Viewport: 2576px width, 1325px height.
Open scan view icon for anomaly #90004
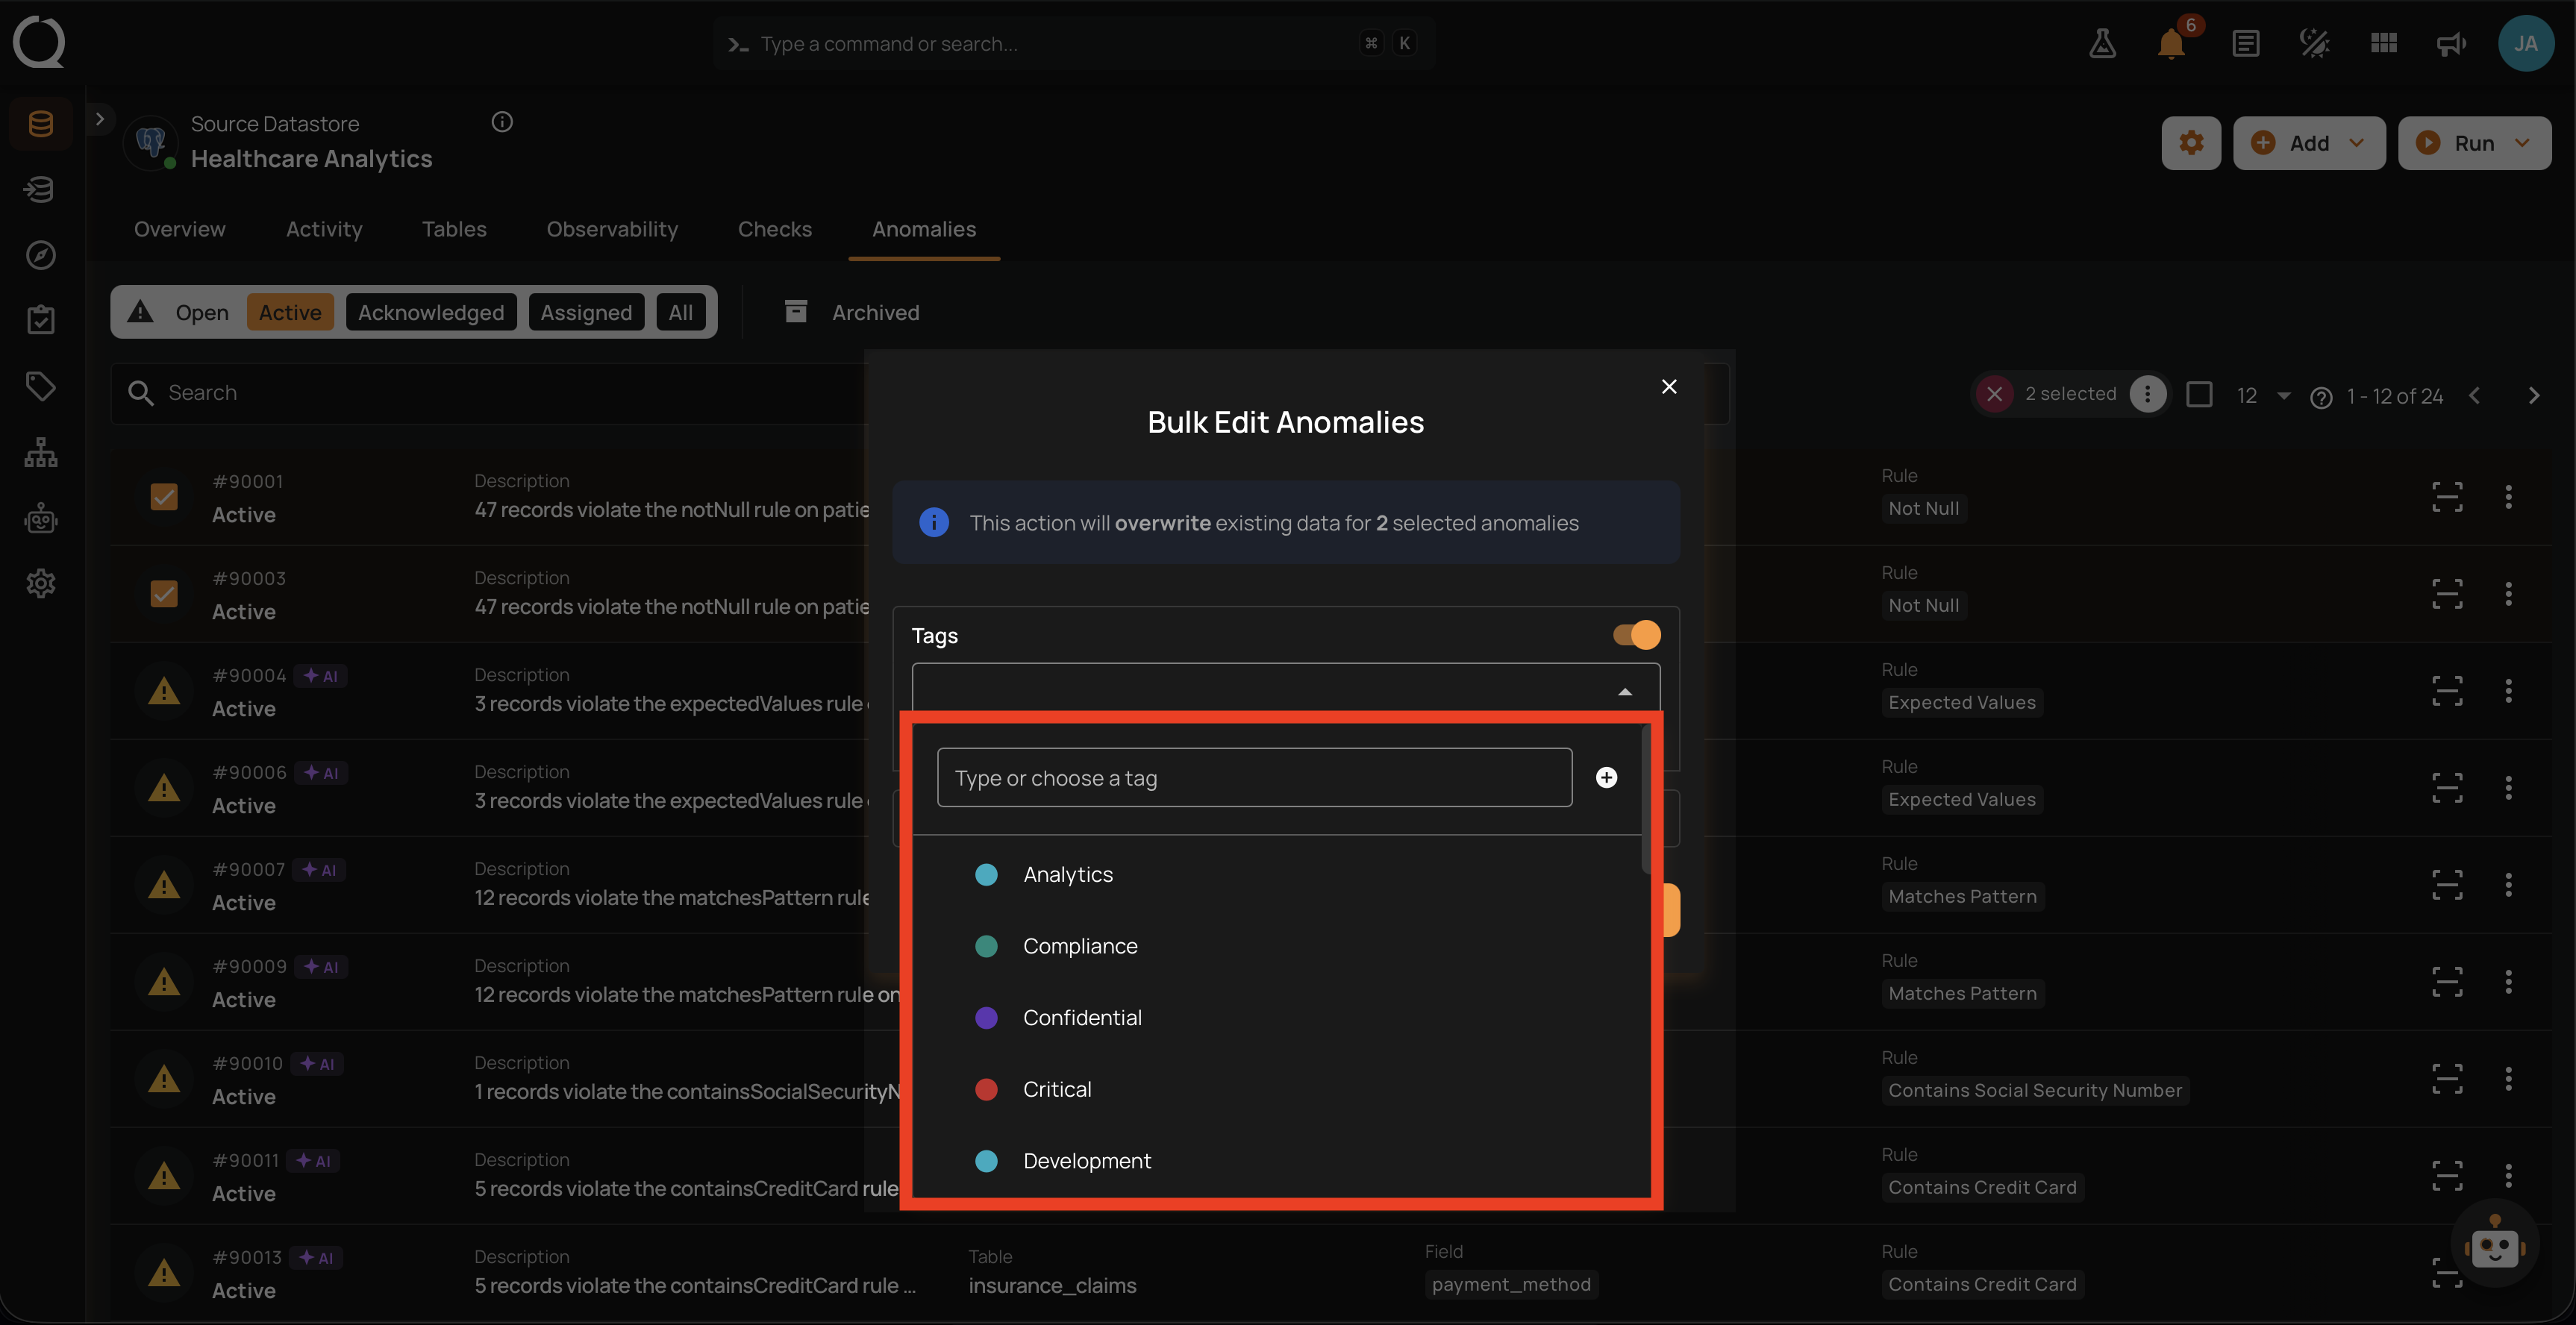tap(2446, 691)
